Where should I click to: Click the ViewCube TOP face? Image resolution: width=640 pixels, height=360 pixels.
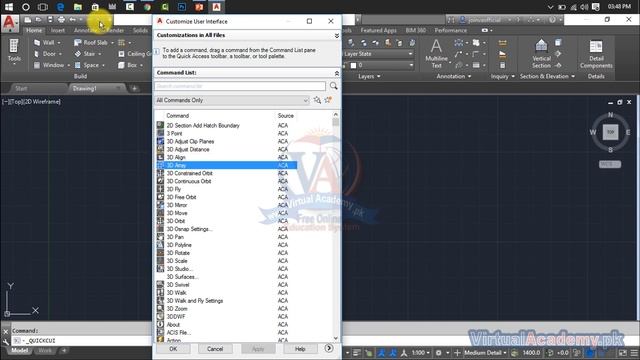click(611, 132)
